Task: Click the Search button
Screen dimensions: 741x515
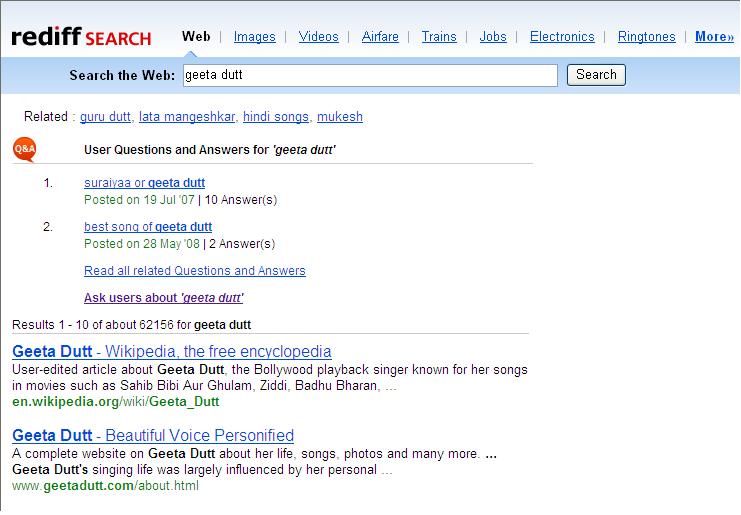Action: tap(596, 75)
